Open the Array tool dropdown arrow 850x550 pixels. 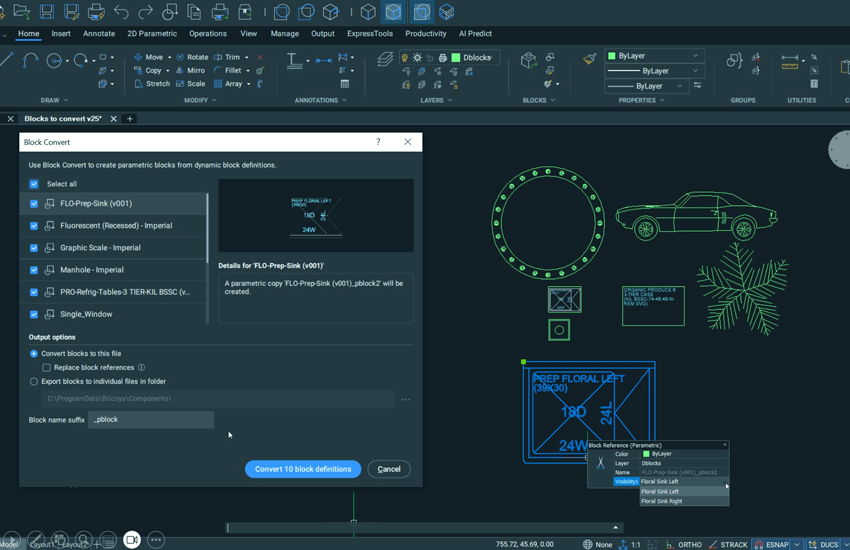point(248,84)
